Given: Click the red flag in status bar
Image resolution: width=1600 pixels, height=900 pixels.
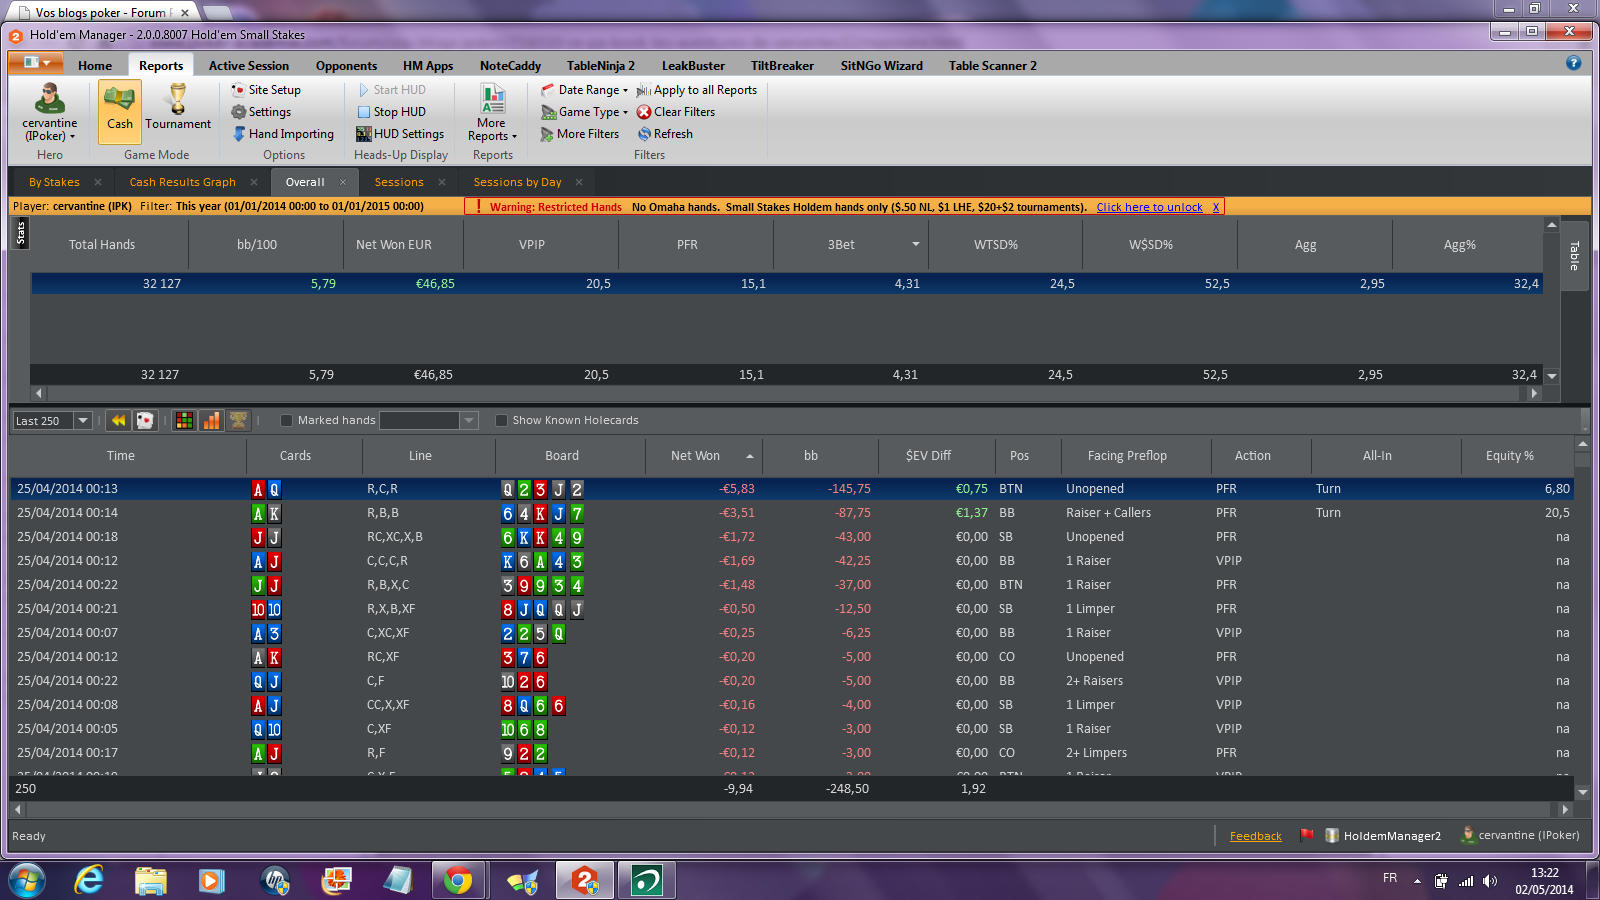Looking at the screenshot, I should click(x=1306, y=835).
